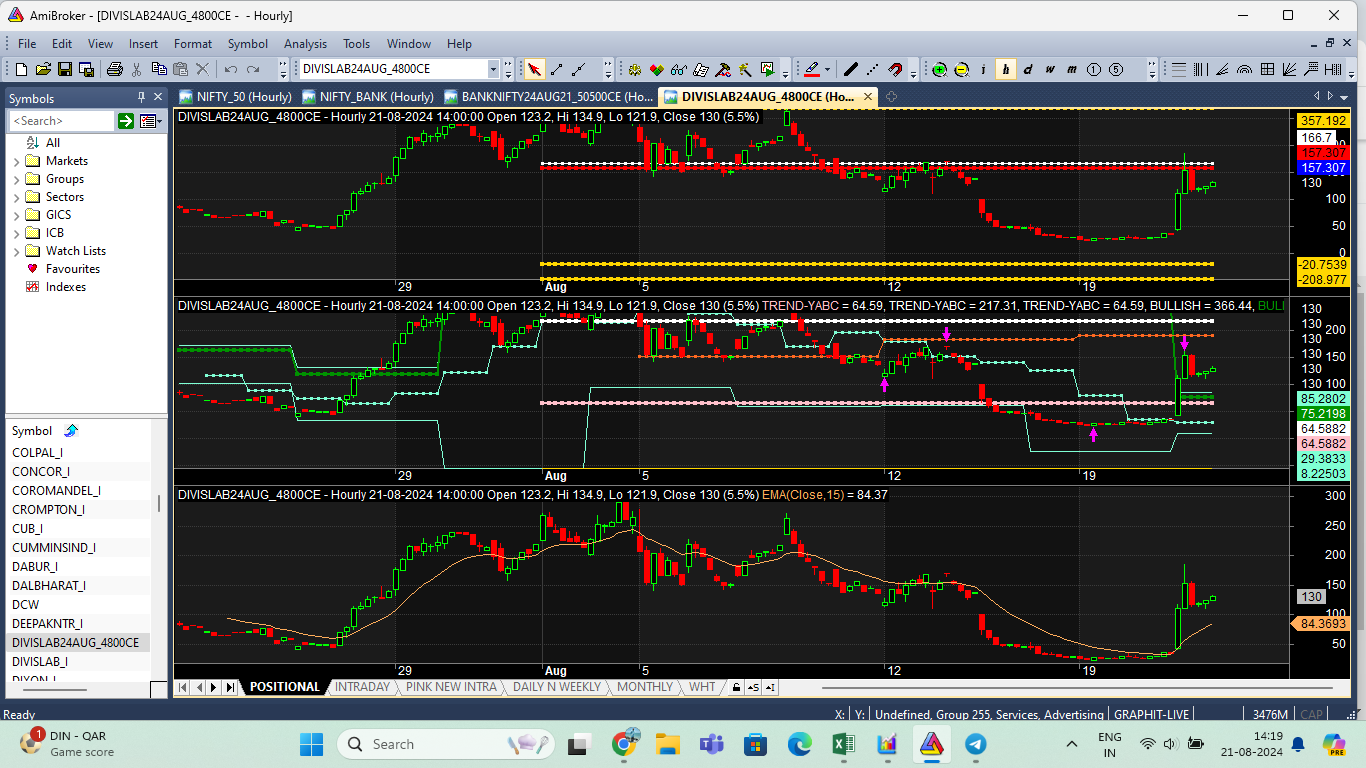Select the Gann square grid tool
1366x768 pixels.
click(x=1266, y=69)
